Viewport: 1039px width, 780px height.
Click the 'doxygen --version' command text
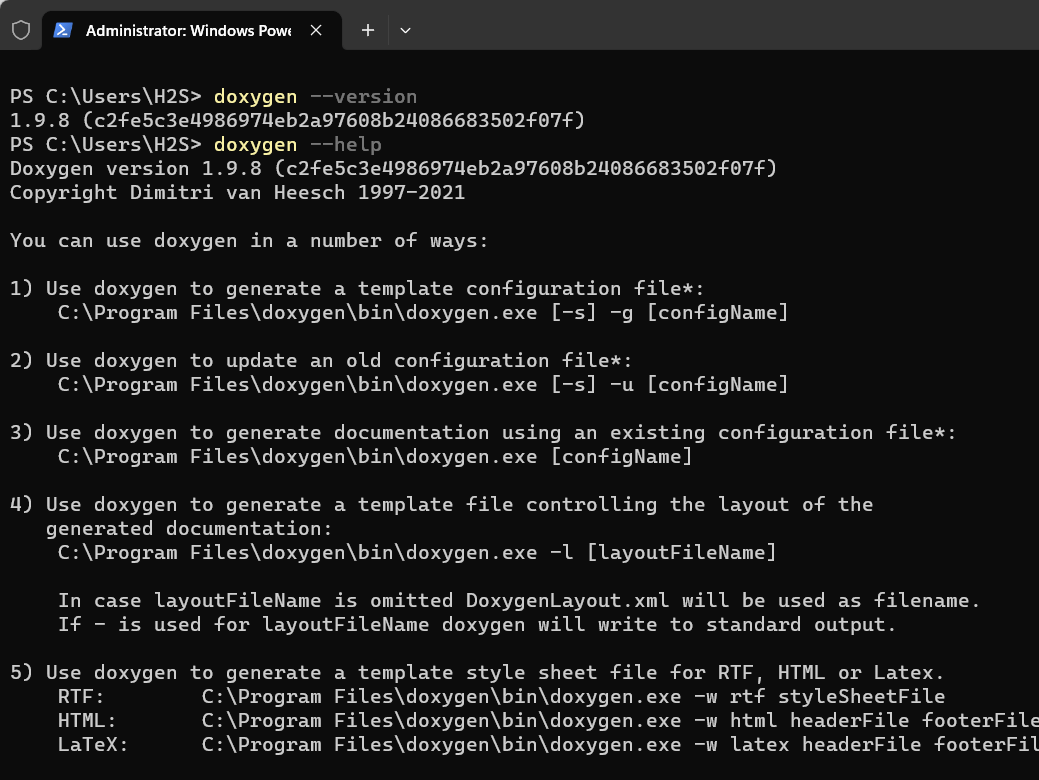(315, 97)
